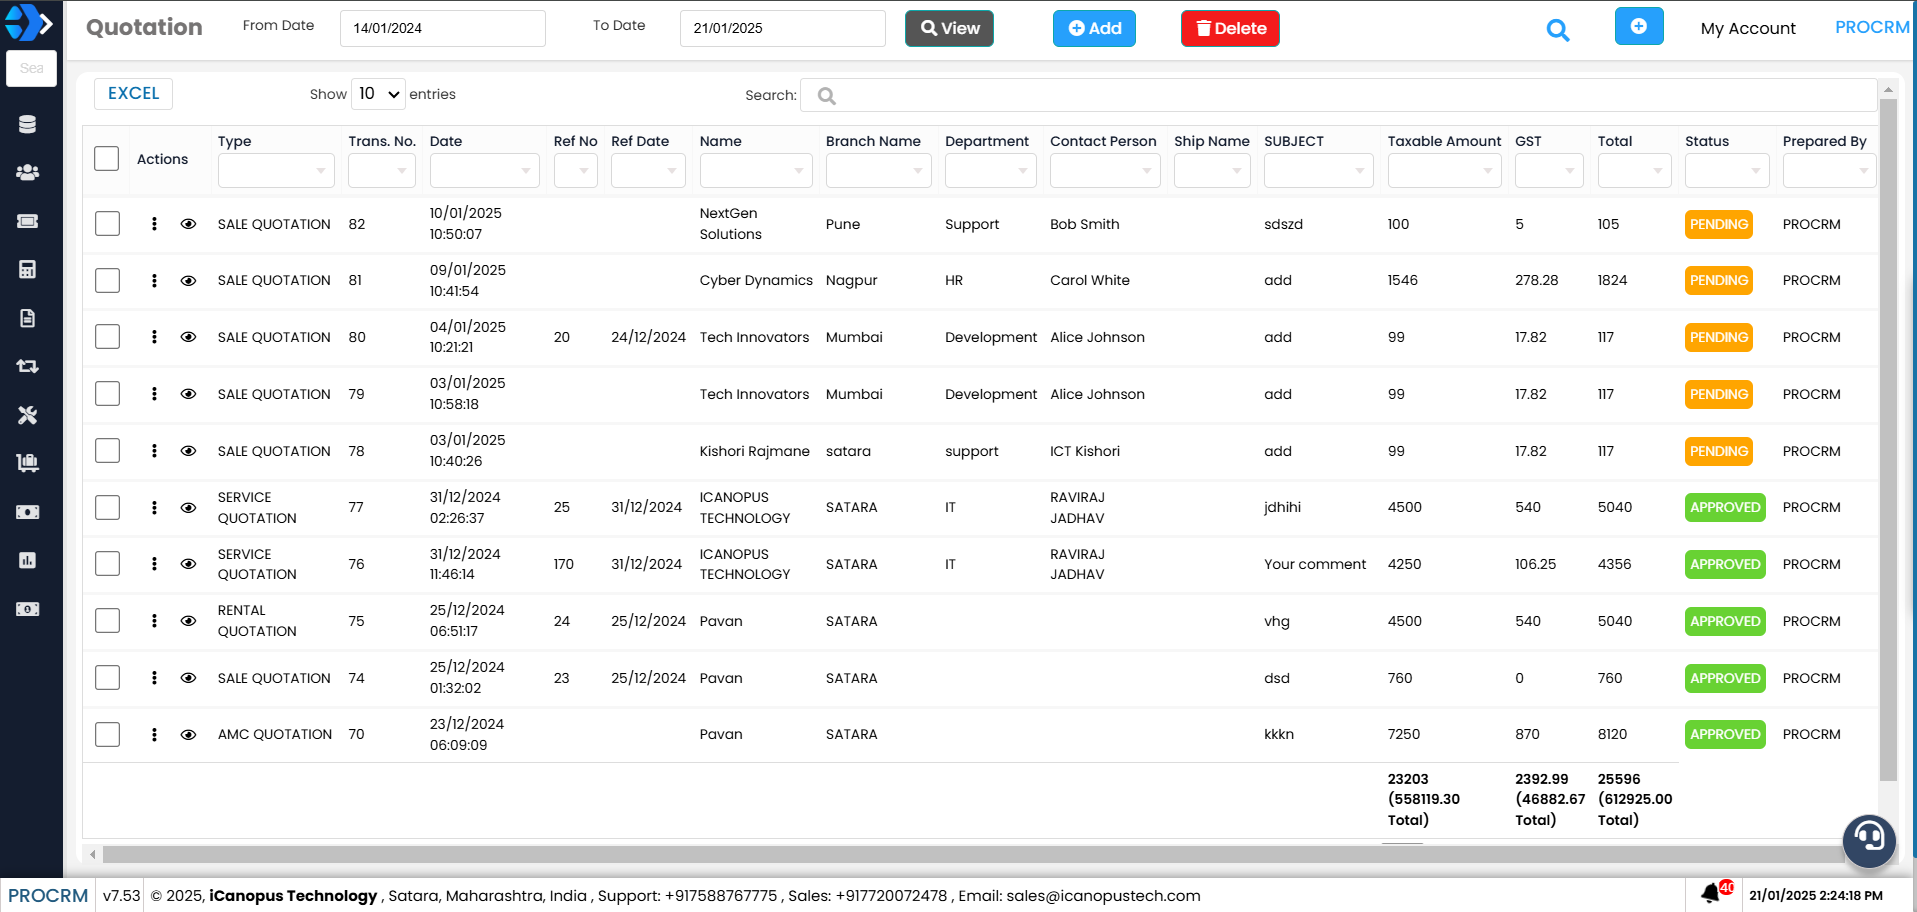Click the horizontal scrollbar below the table
Screen dimensions: 1917x912
970,854
